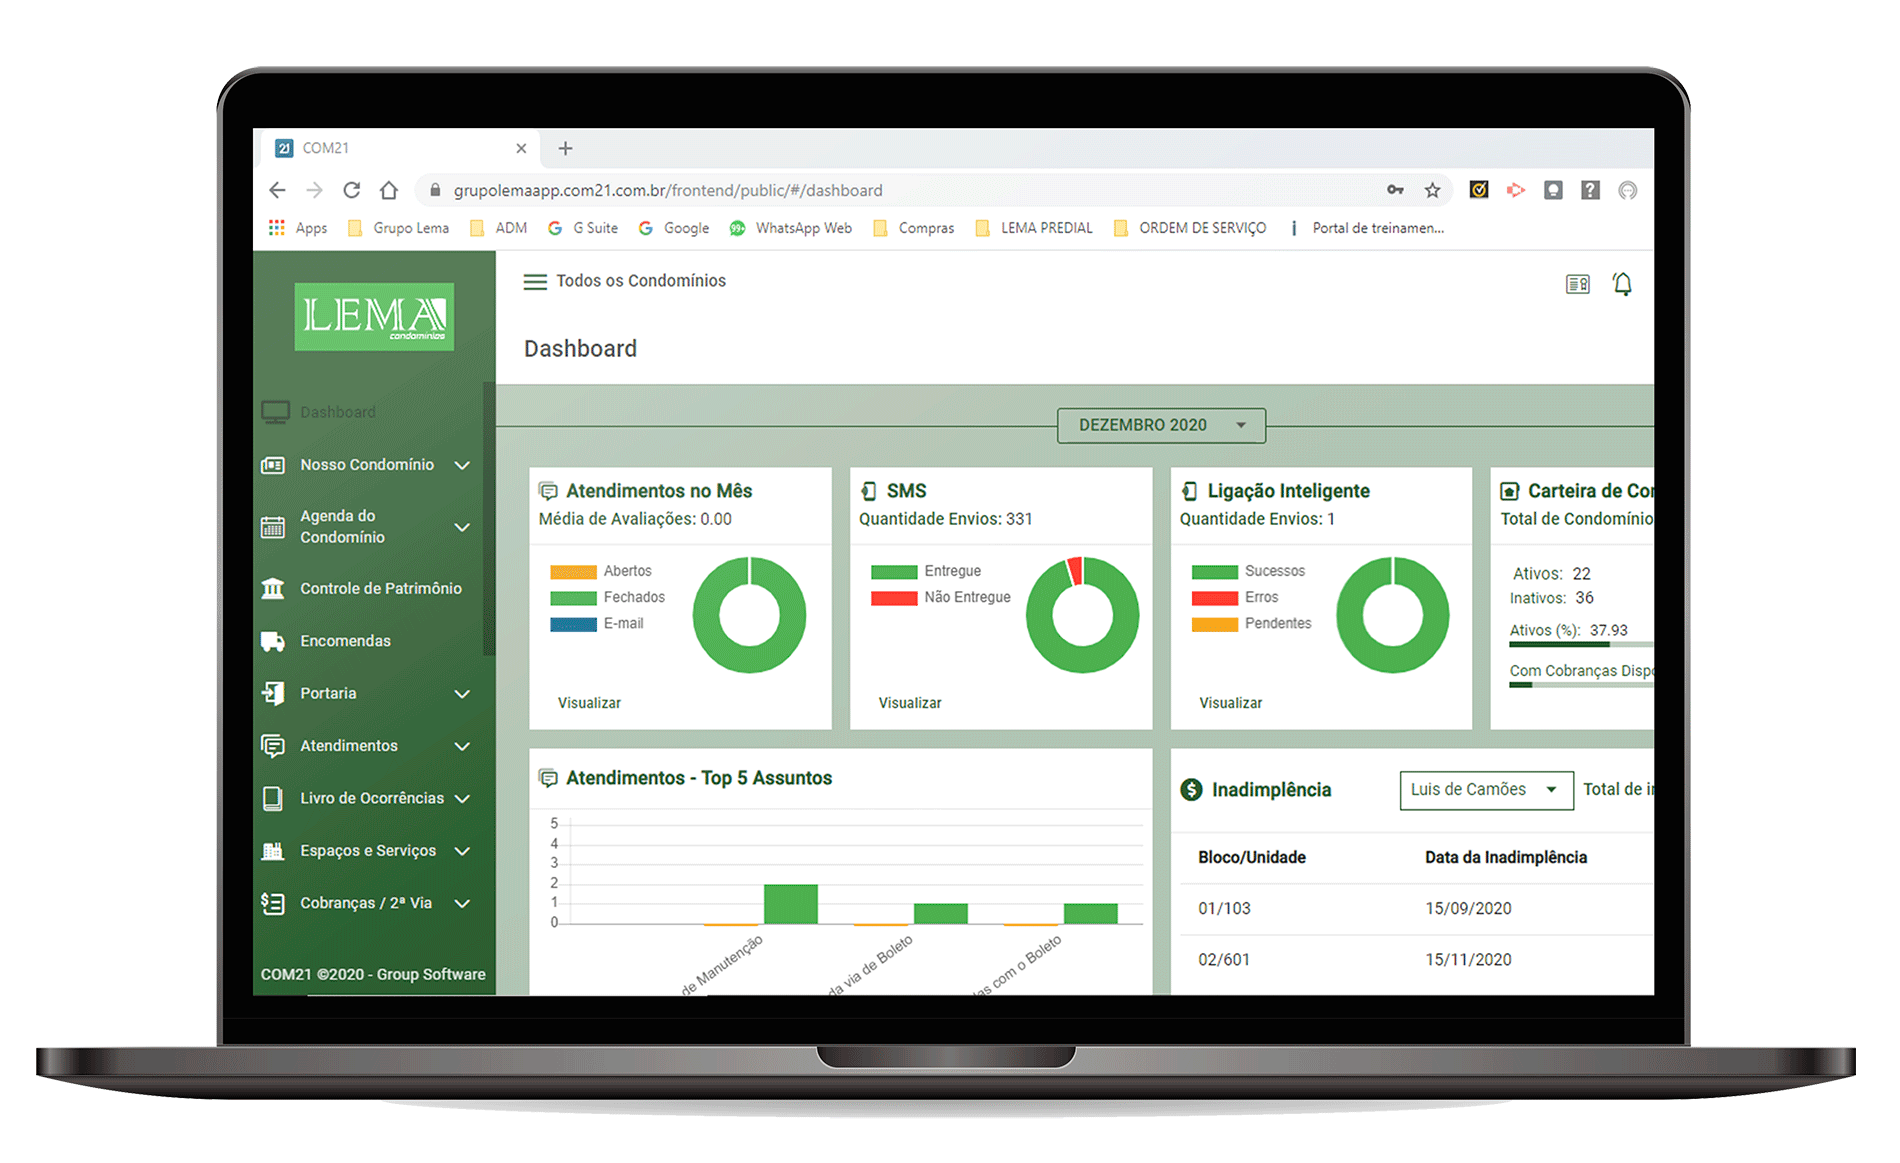Expand the Agenda do Condomínio chevron

point(462,527)
